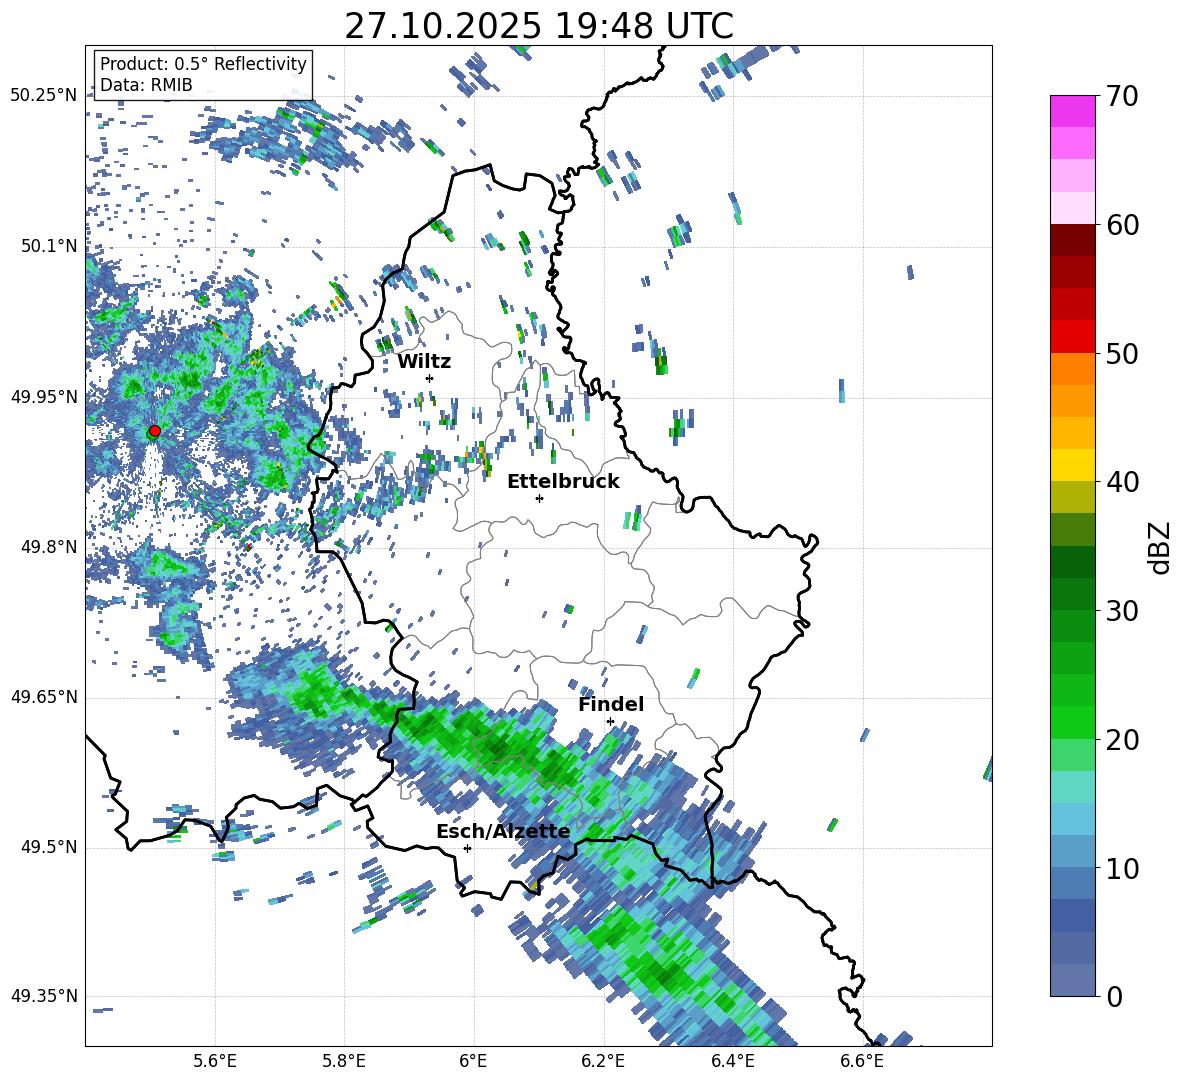Click the colorbar tick label 20

(1122, 739)
